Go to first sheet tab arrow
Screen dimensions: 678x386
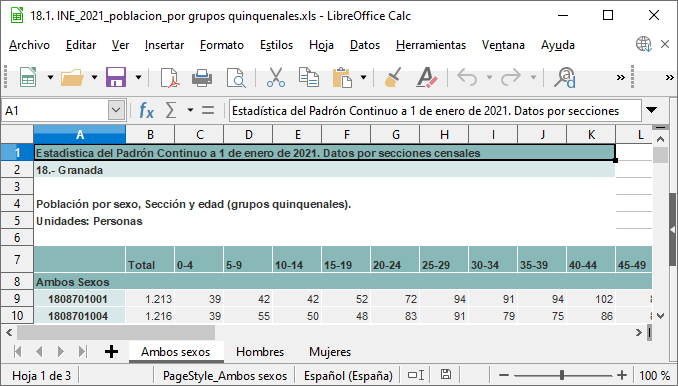point(18,351)
